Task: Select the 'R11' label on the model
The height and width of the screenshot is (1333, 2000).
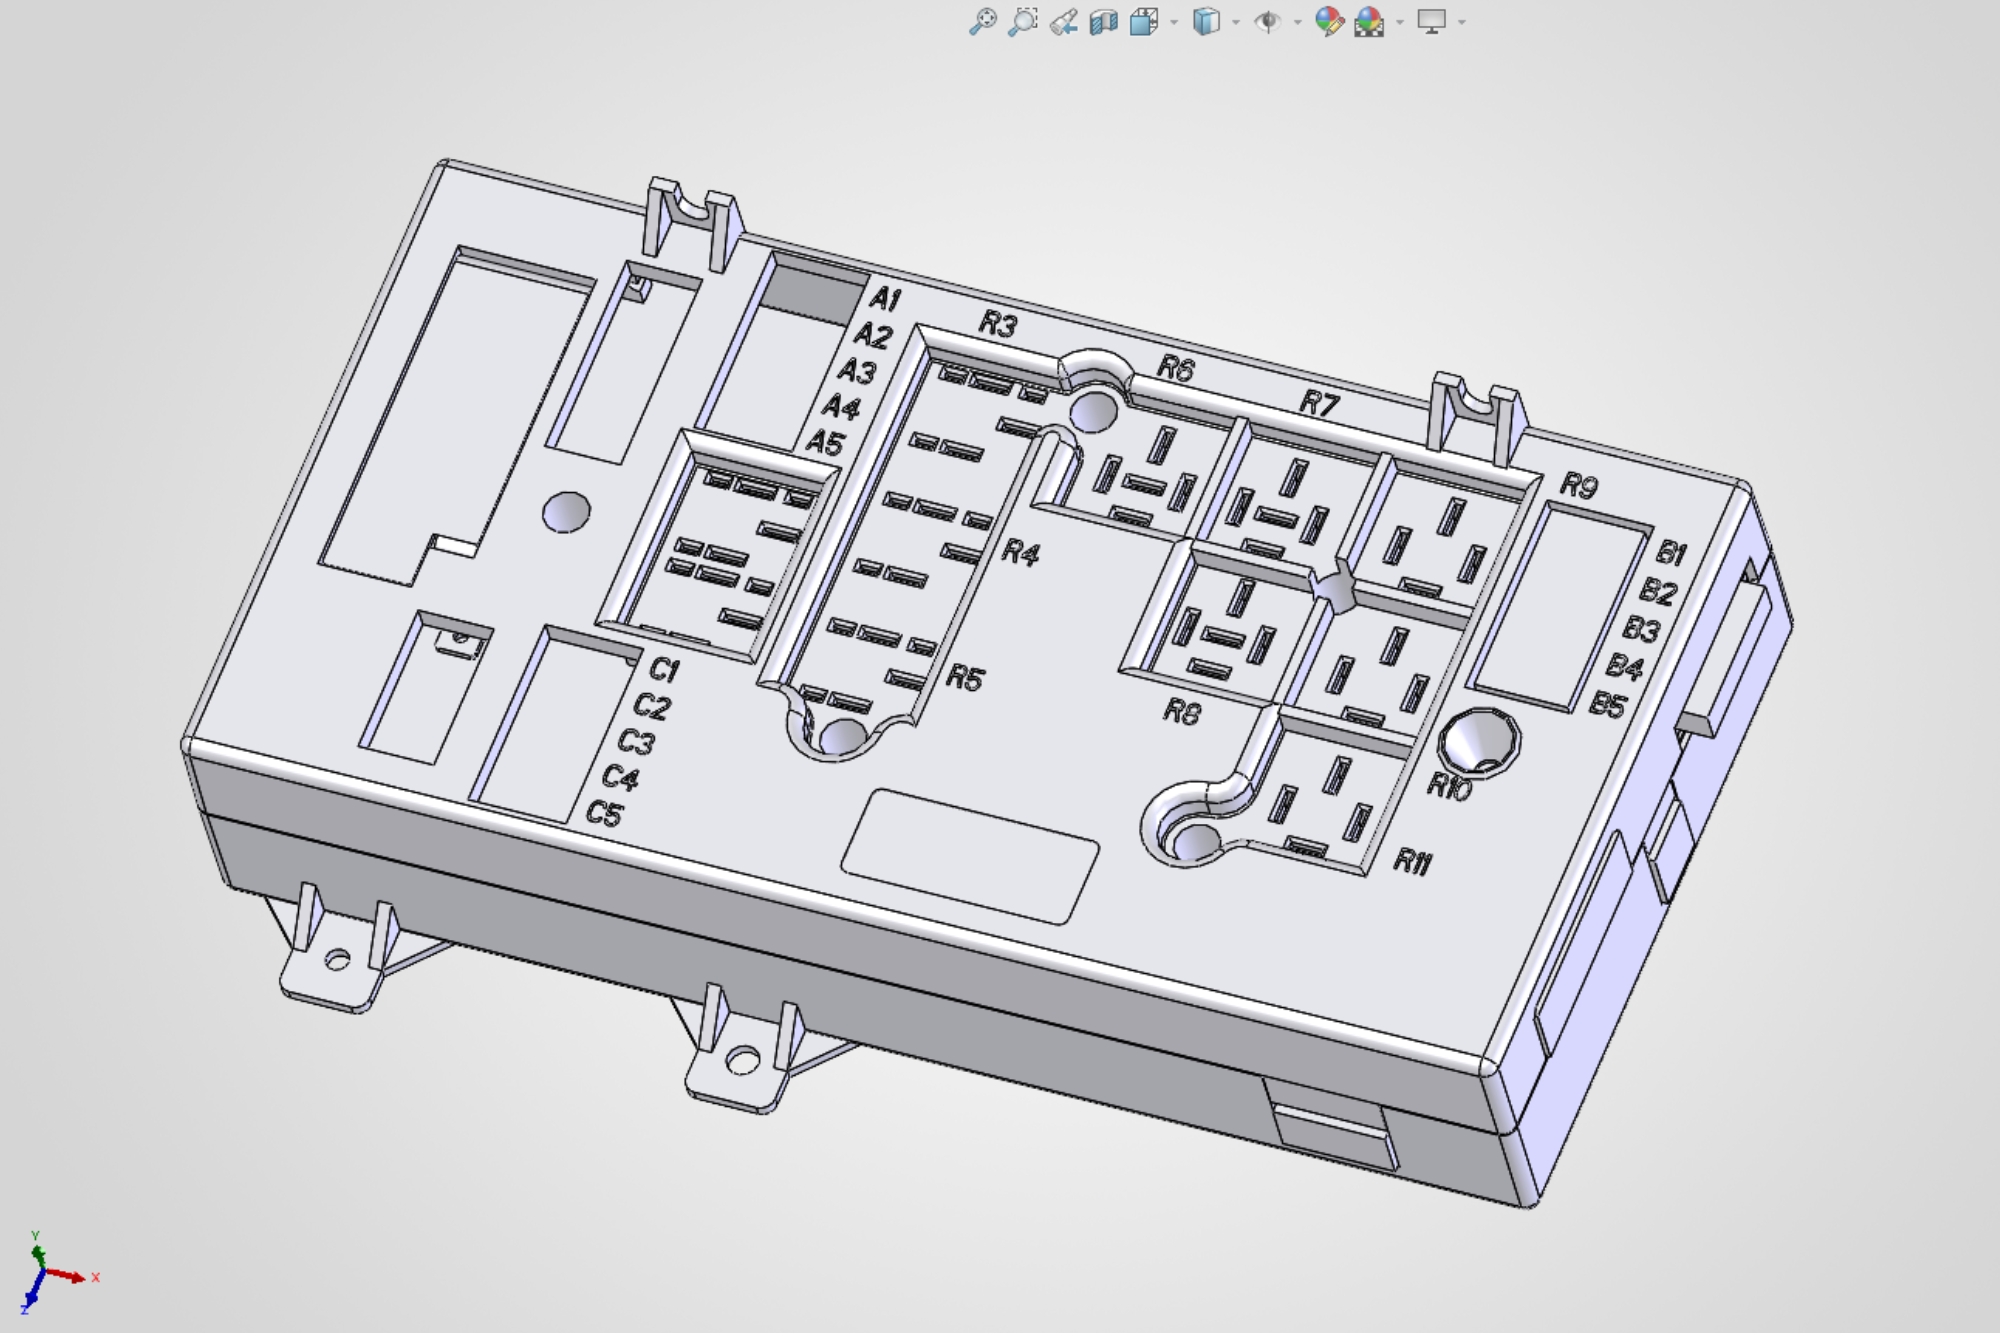Action: [x=1412, y=860]
